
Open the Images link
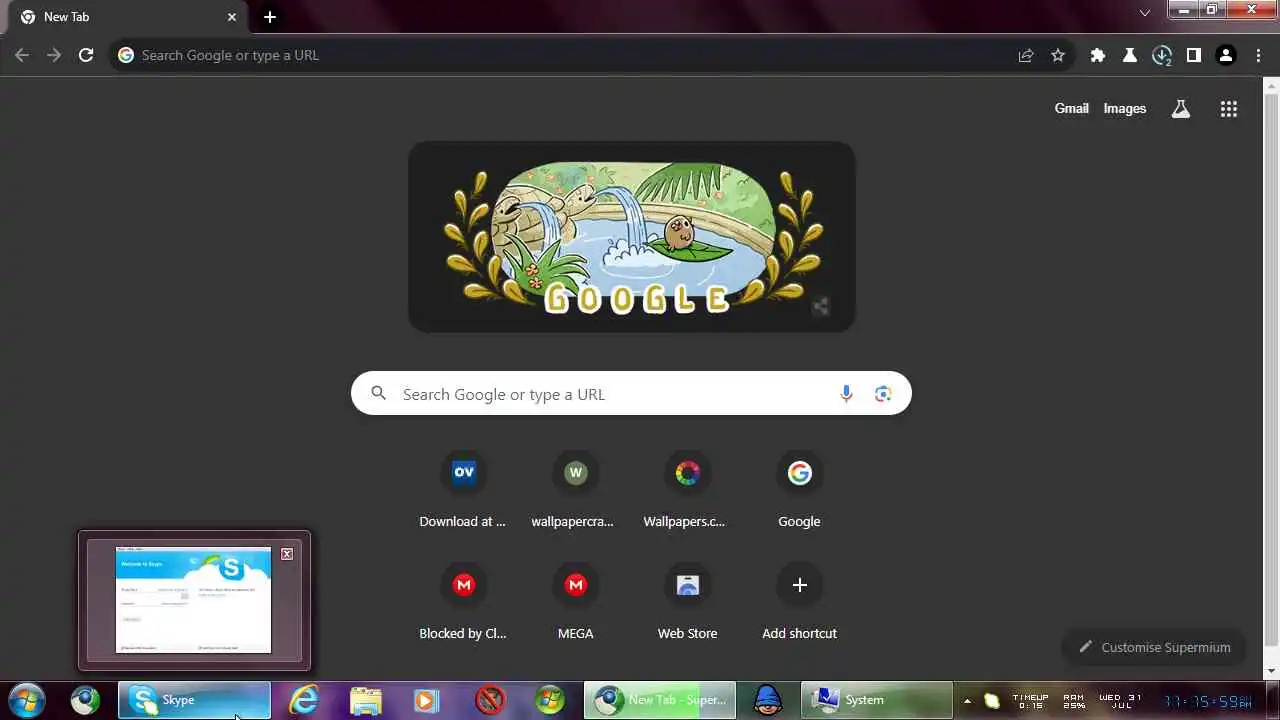point(1125,108)
